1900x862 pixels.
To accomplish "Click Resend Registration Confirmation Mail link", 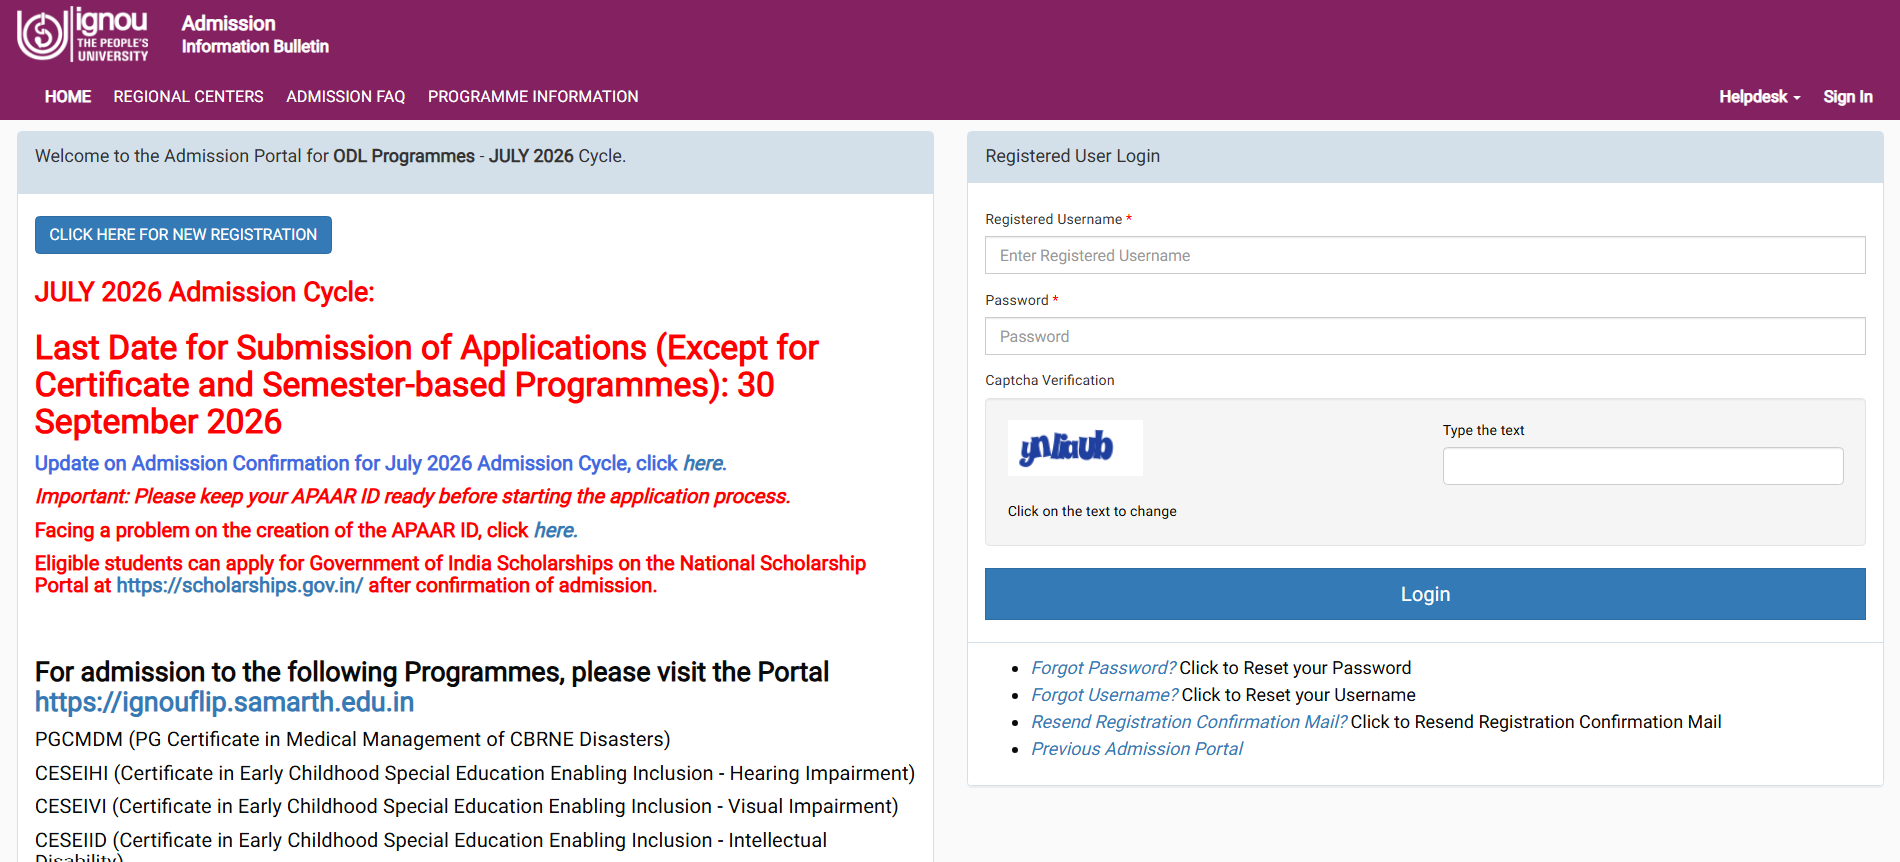I will click(1189, 722).
